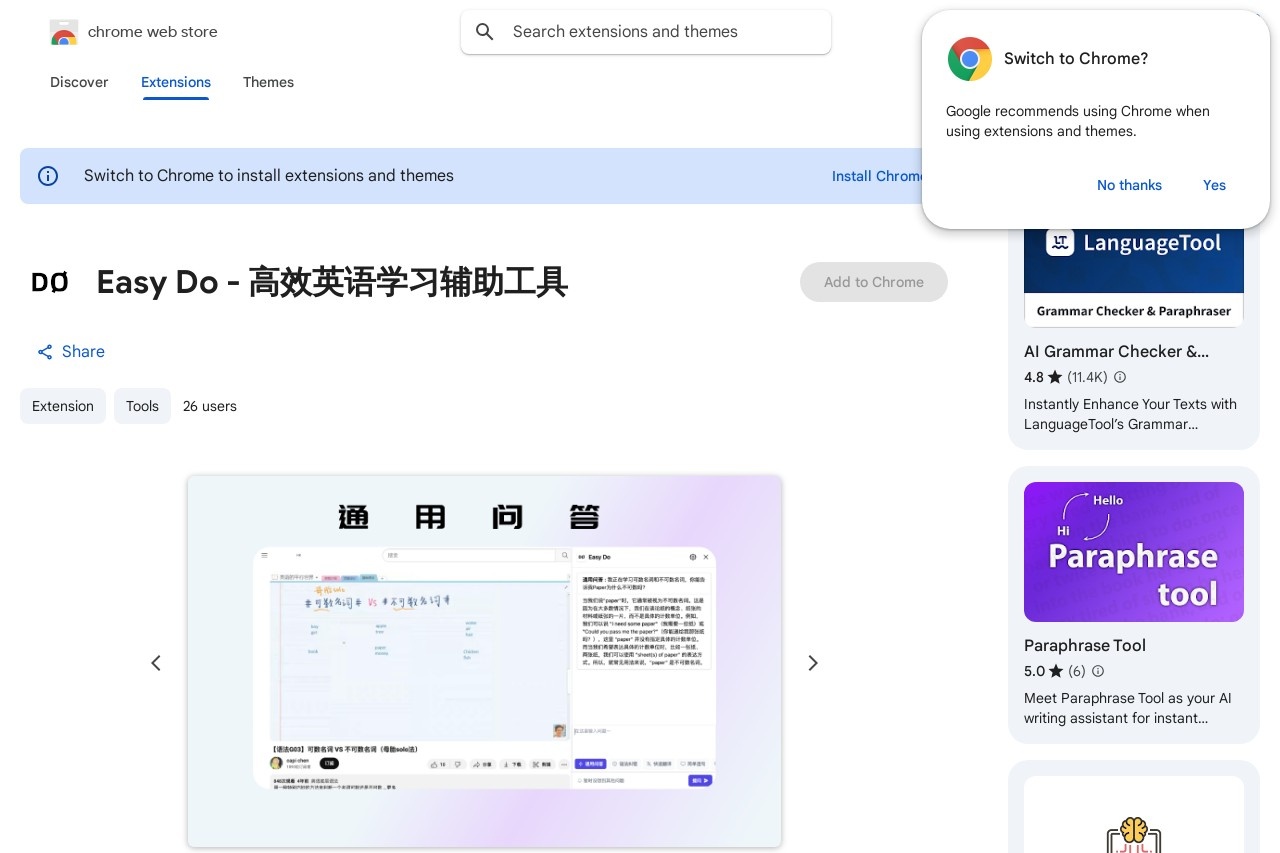The image size is (1280, 853).
Task: Click the search magnifier icon
Action: click(x=485, y=32)
